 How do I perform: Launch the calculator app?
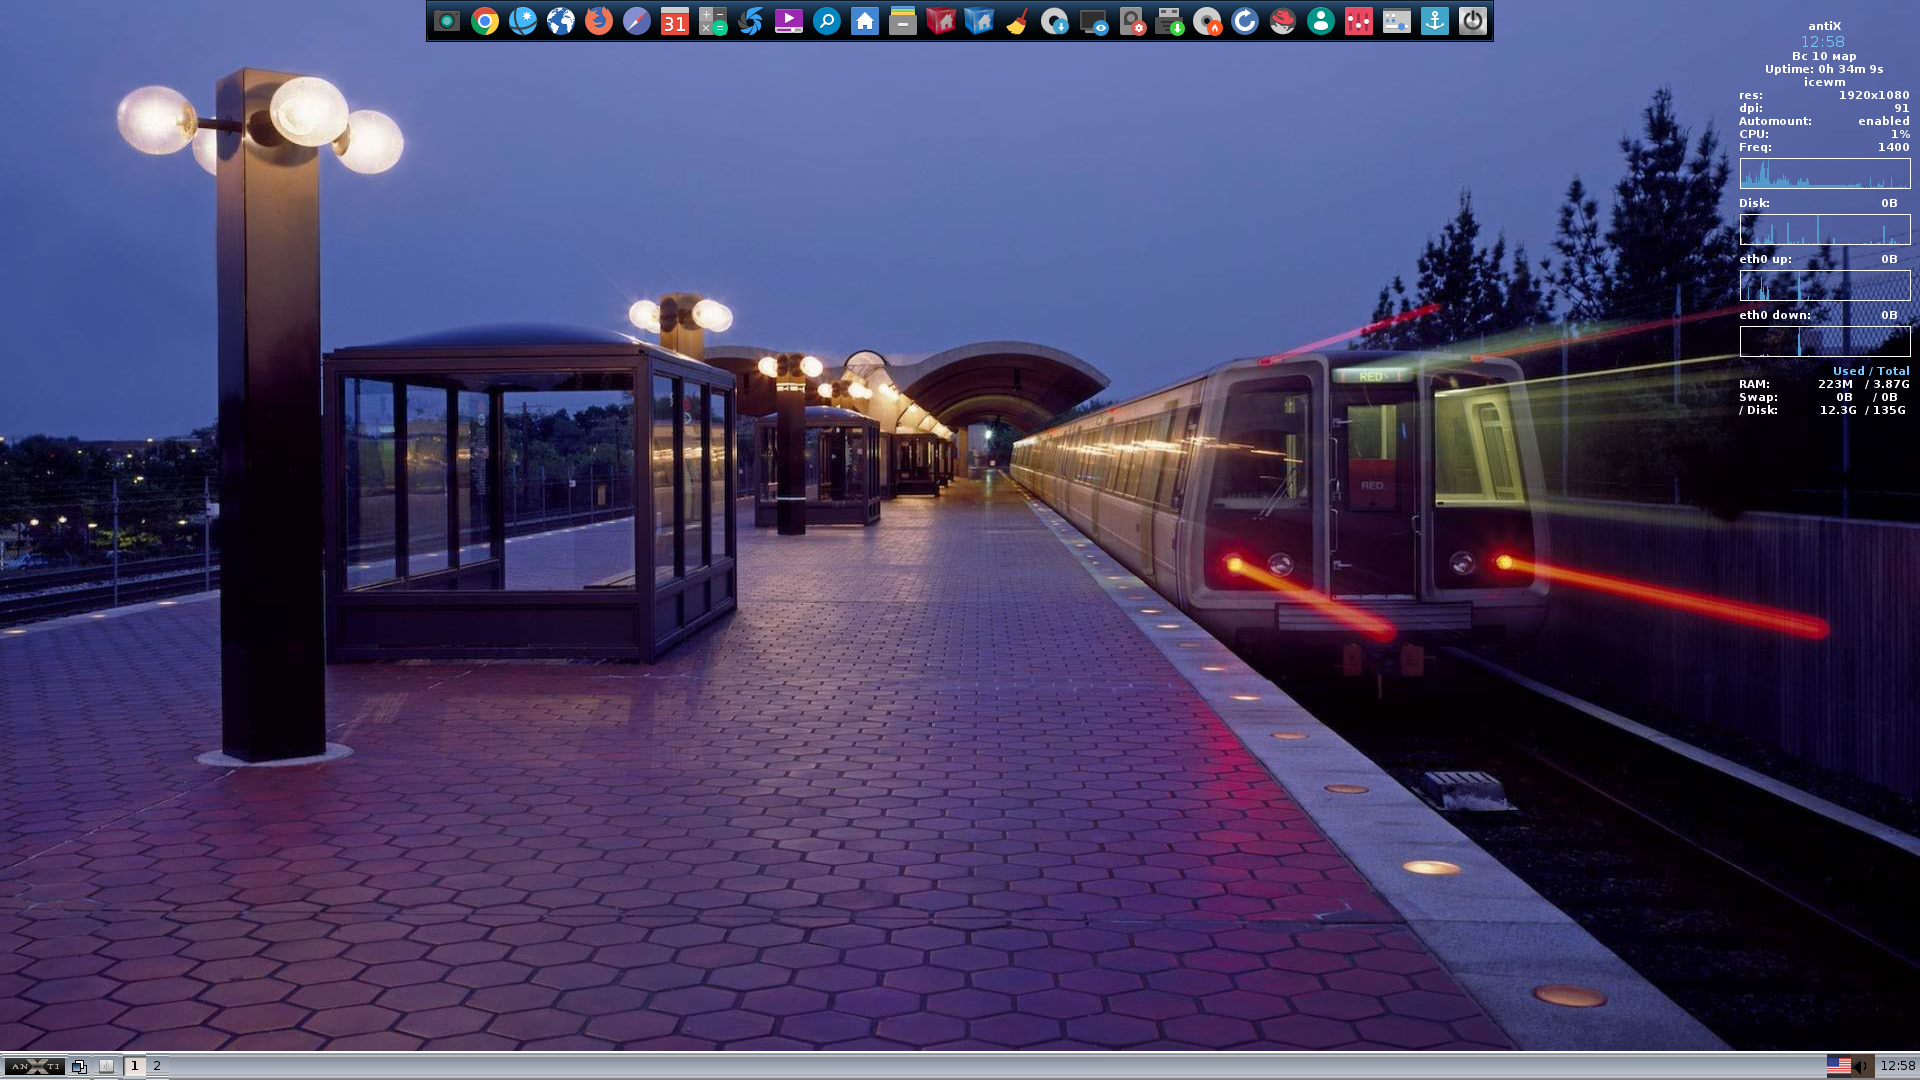(x=712, y=21)
